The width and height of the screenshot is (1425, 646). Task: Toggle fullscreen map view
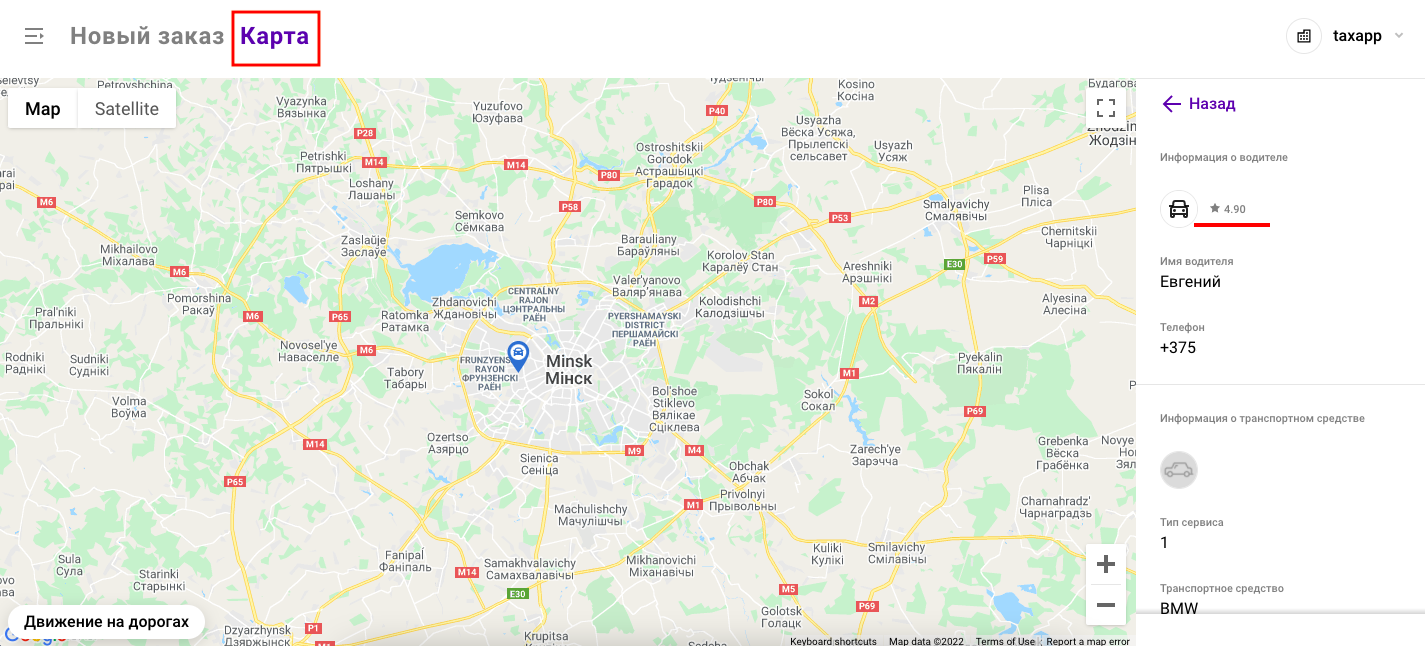1106,107
